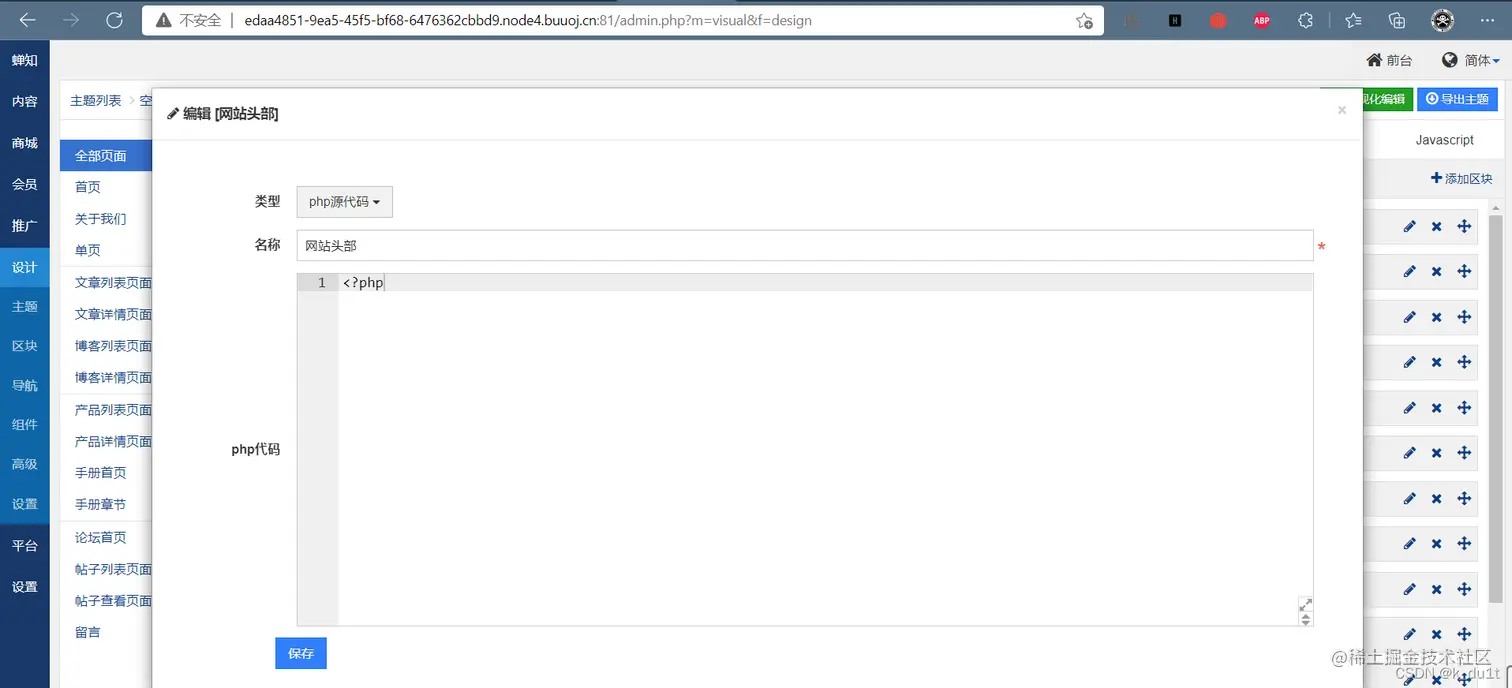1512x688 pixels.
Task: Click the 前台 home icon
Action: [x=1375, y=60]
